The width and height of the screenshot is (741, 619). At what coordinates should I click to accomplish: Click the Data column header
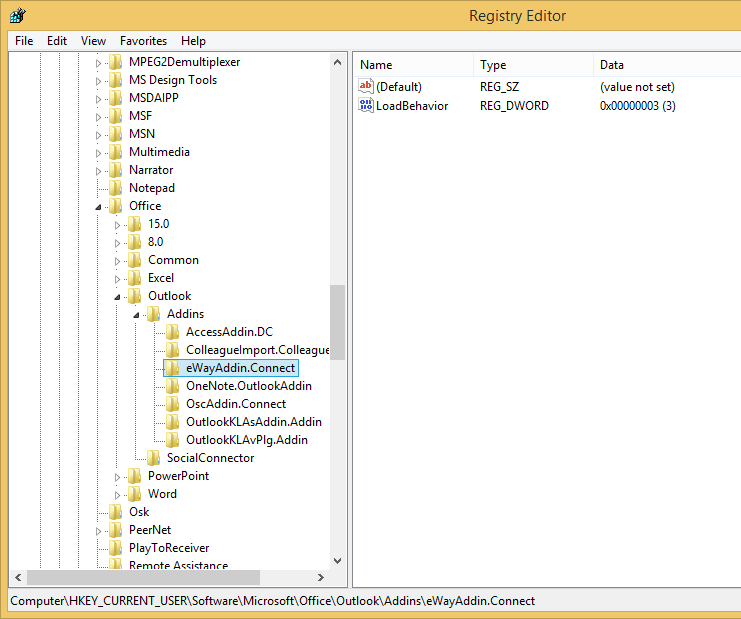667,65
